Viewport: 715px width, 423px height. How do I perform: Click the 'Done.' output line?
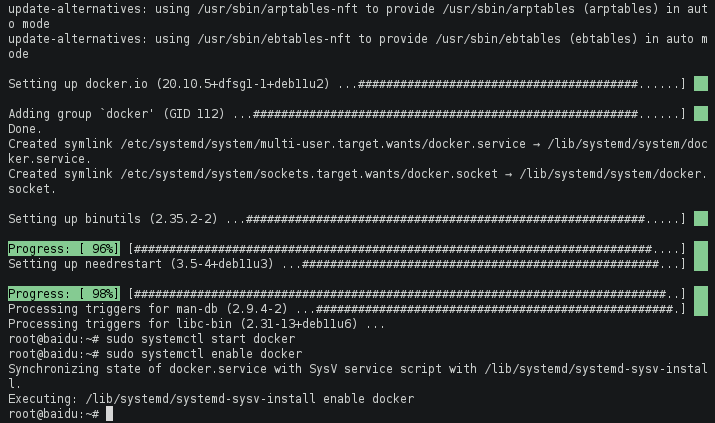click(25, 129)
